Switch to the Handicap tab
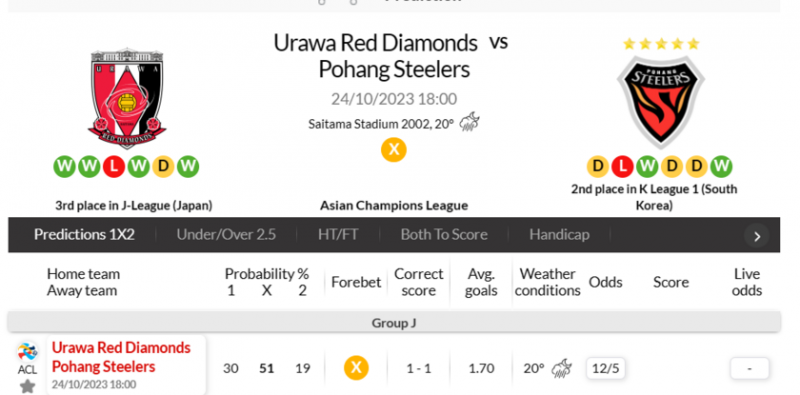 (x=559, y=235)
